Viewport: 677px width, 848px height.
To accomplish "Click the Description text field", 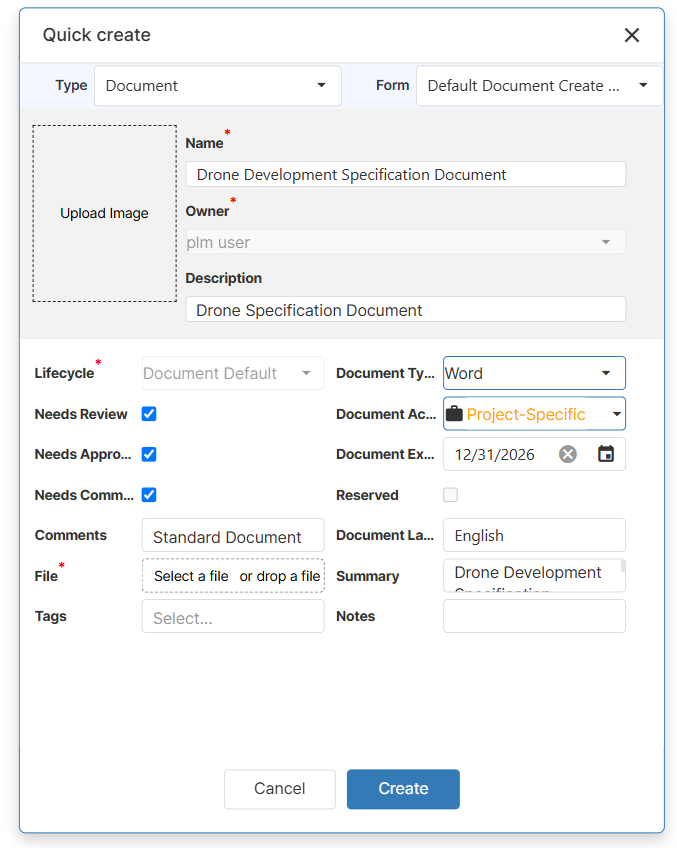I will pyautogui.click(x=405, y=310).
